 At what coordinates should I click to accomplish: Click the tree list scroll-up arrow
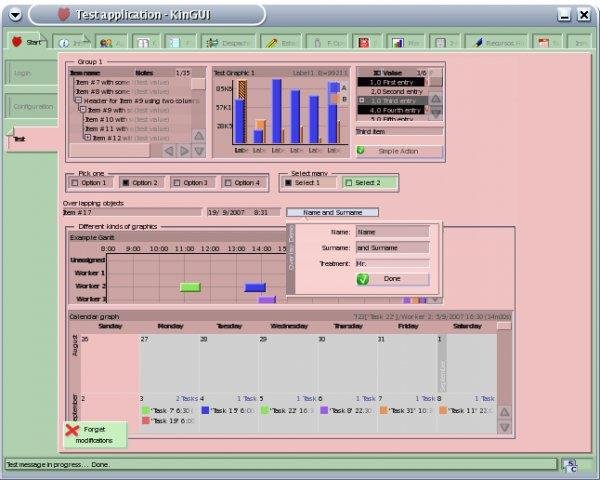coord(199,136)
